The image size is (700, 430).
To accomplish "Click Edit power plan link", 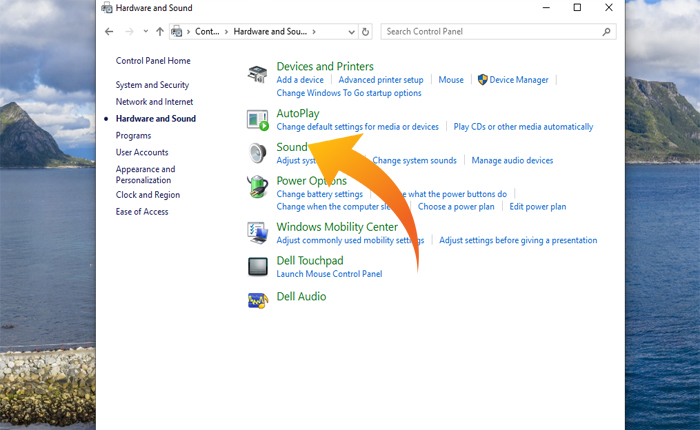I will [537, 207].
